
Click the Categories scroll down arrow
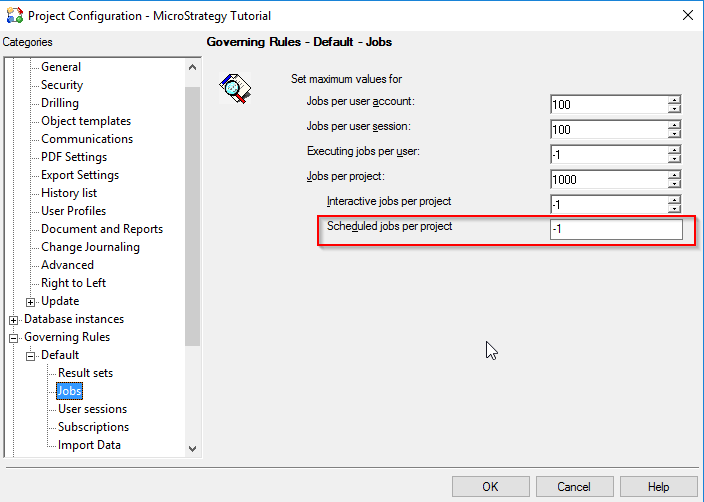[x=193, y=449]
